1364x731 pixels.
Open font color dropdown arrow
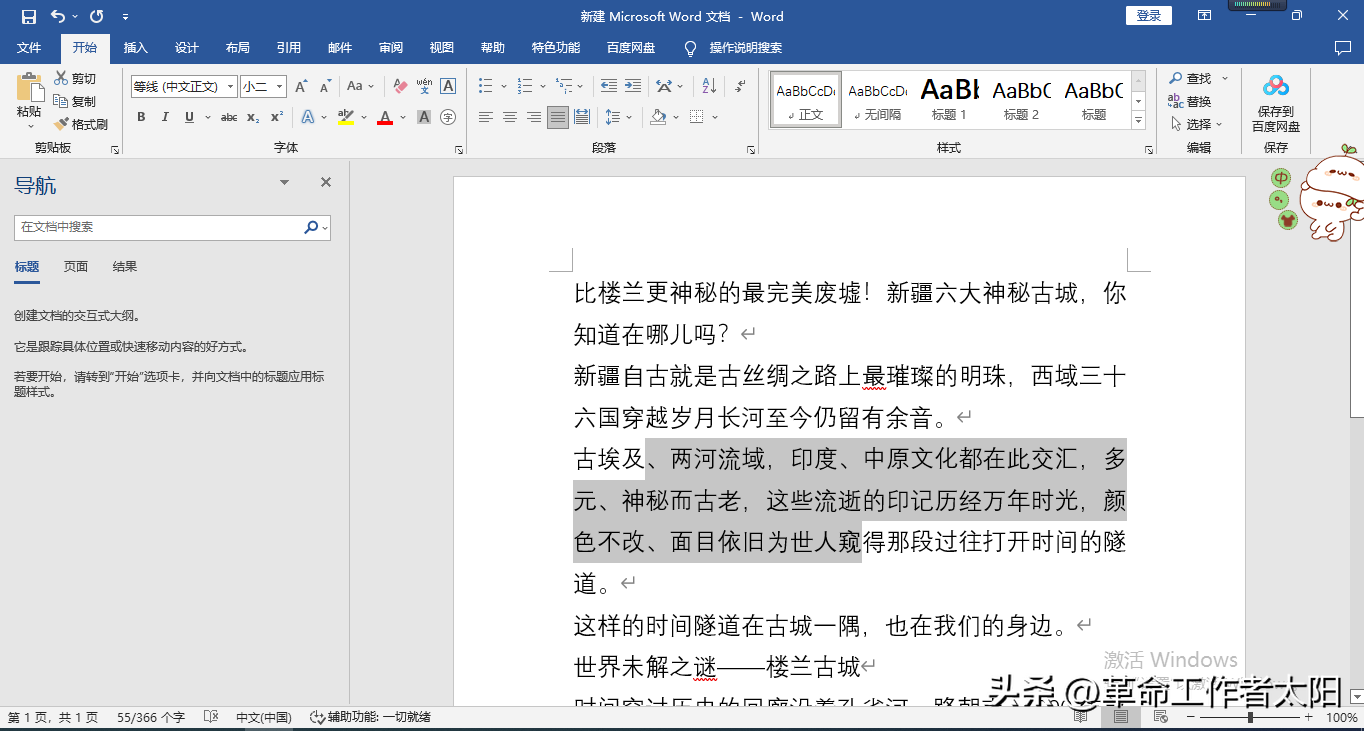click(403, 117)
